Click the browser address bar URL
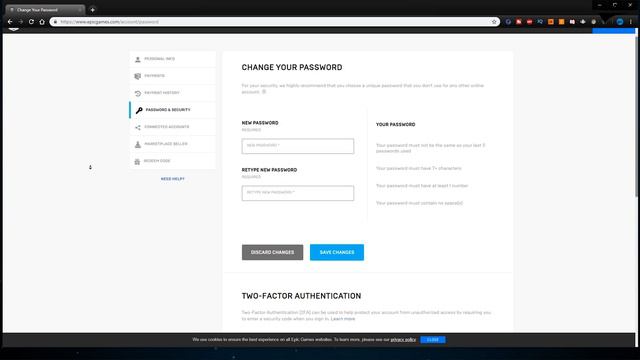The height and width of the screenshot is (360, 640). (x=109, y=22)
